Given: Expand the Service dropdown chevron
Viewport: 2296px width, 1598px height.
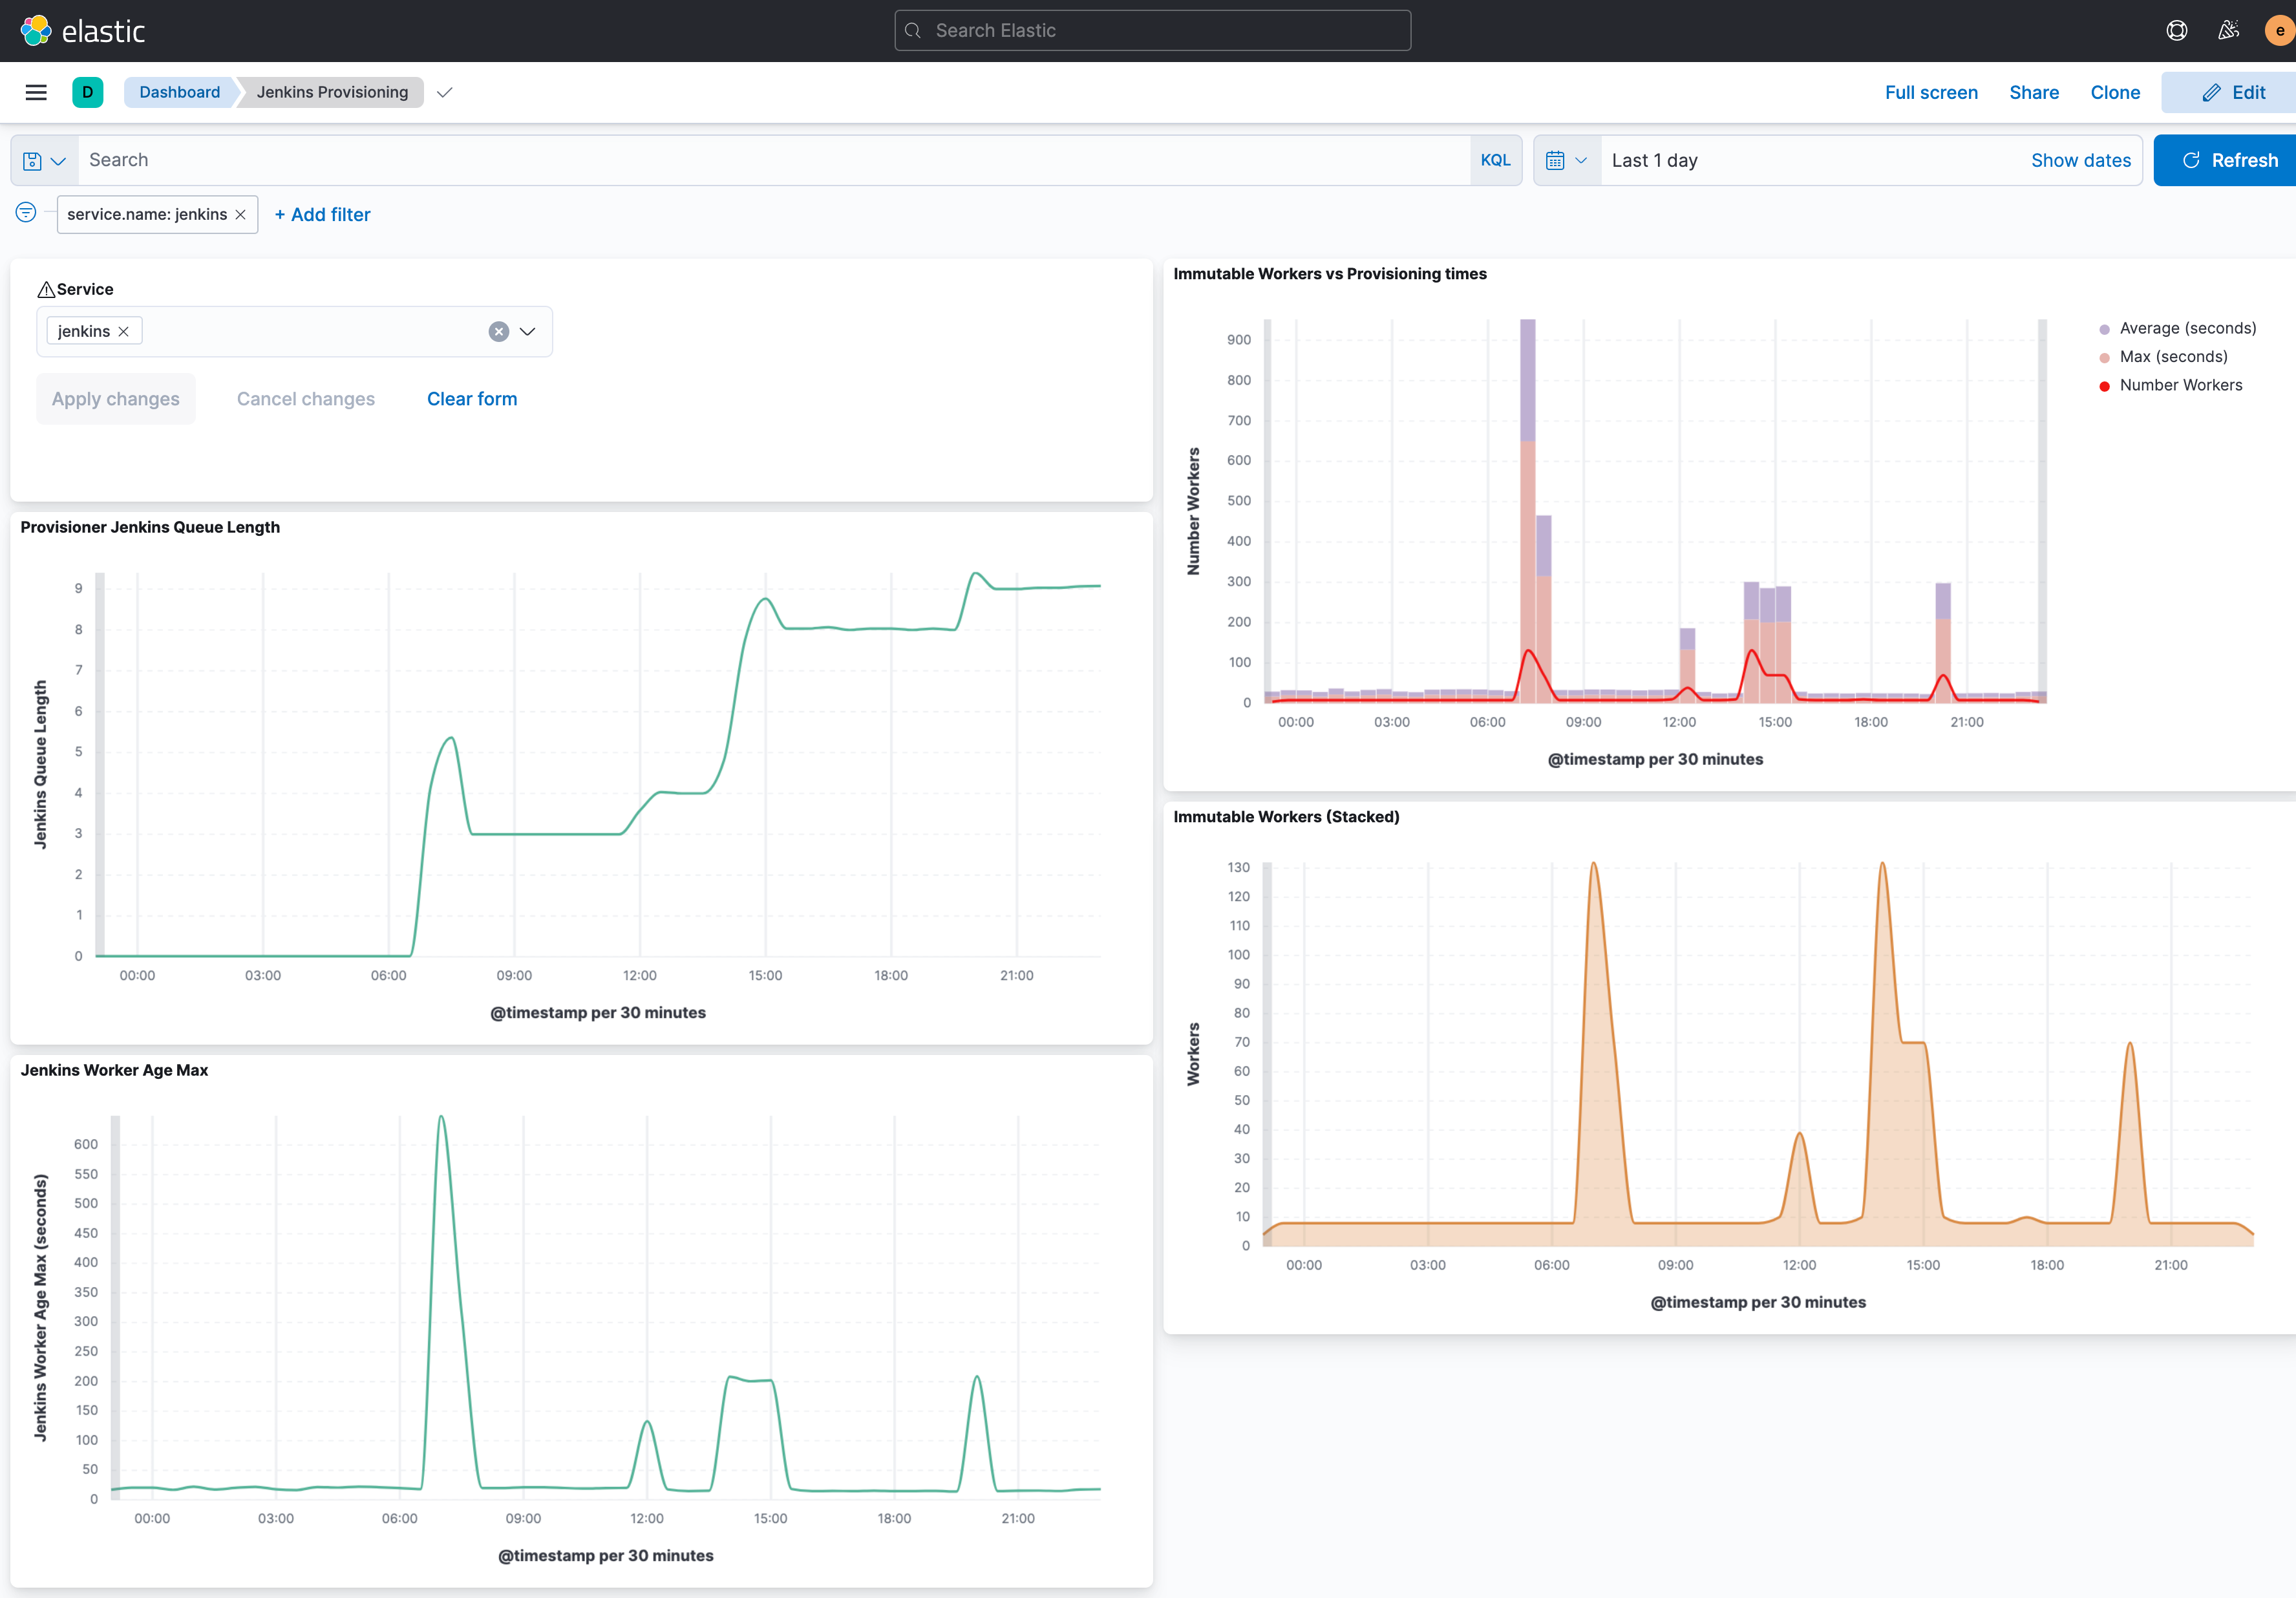Looking at the screenshot, I should click(x=528, y=332).
